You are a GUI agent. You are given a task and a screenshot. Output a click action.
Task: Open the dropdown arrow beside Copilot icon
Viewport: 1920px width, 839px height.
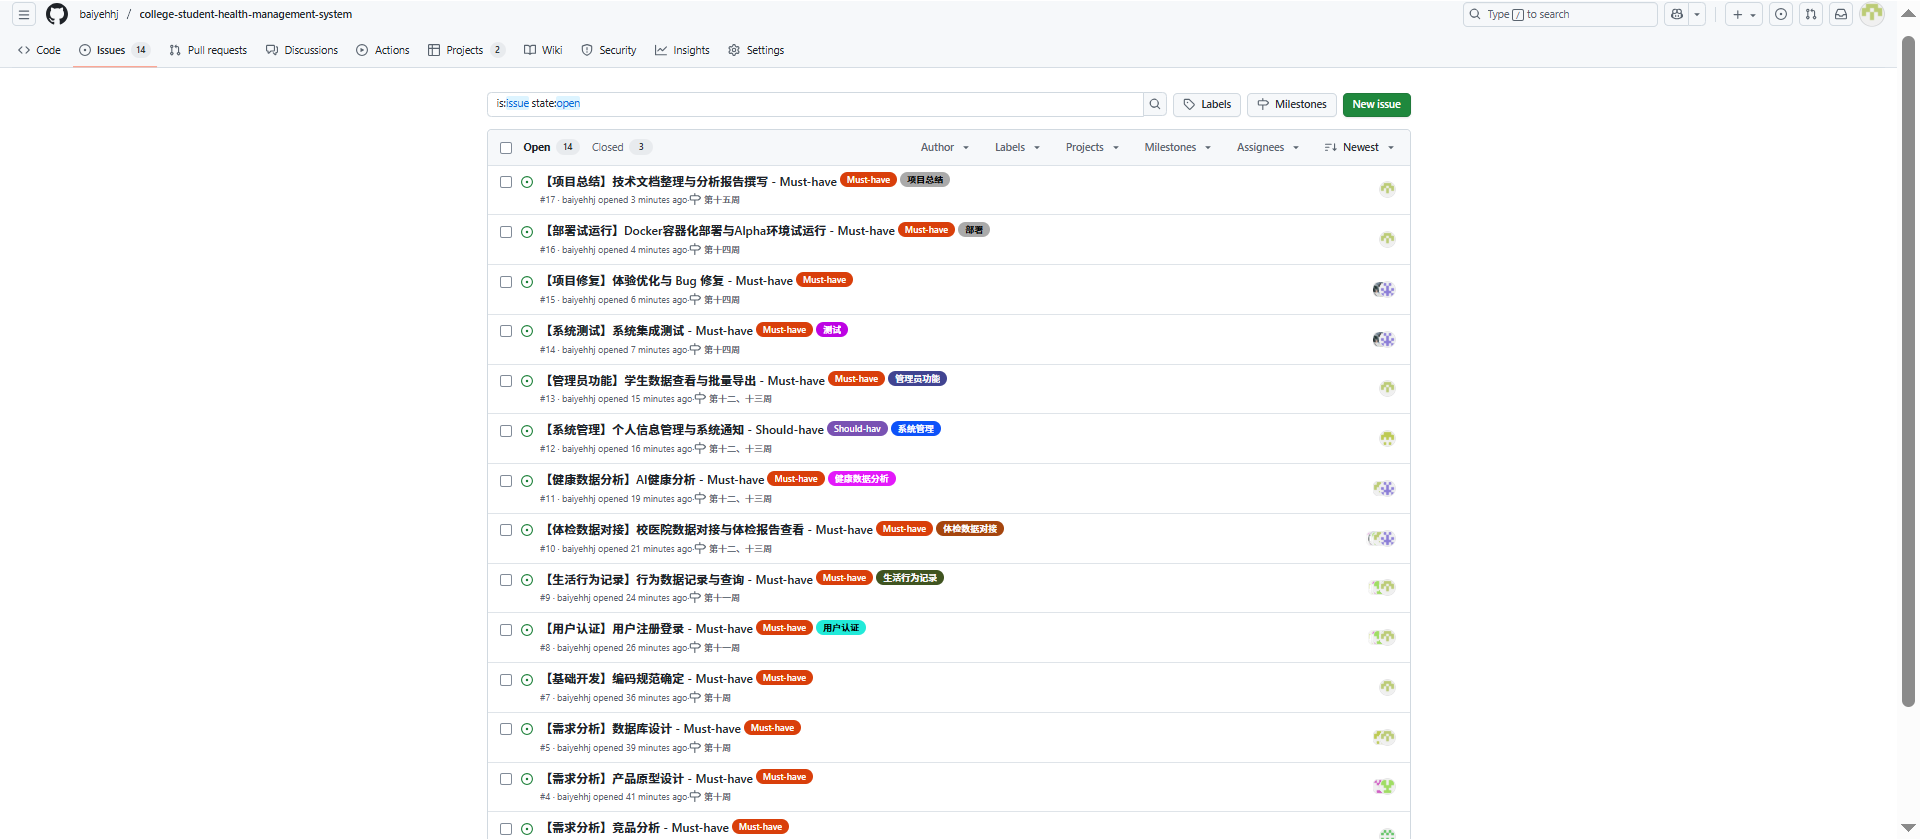coord(1697,15)
